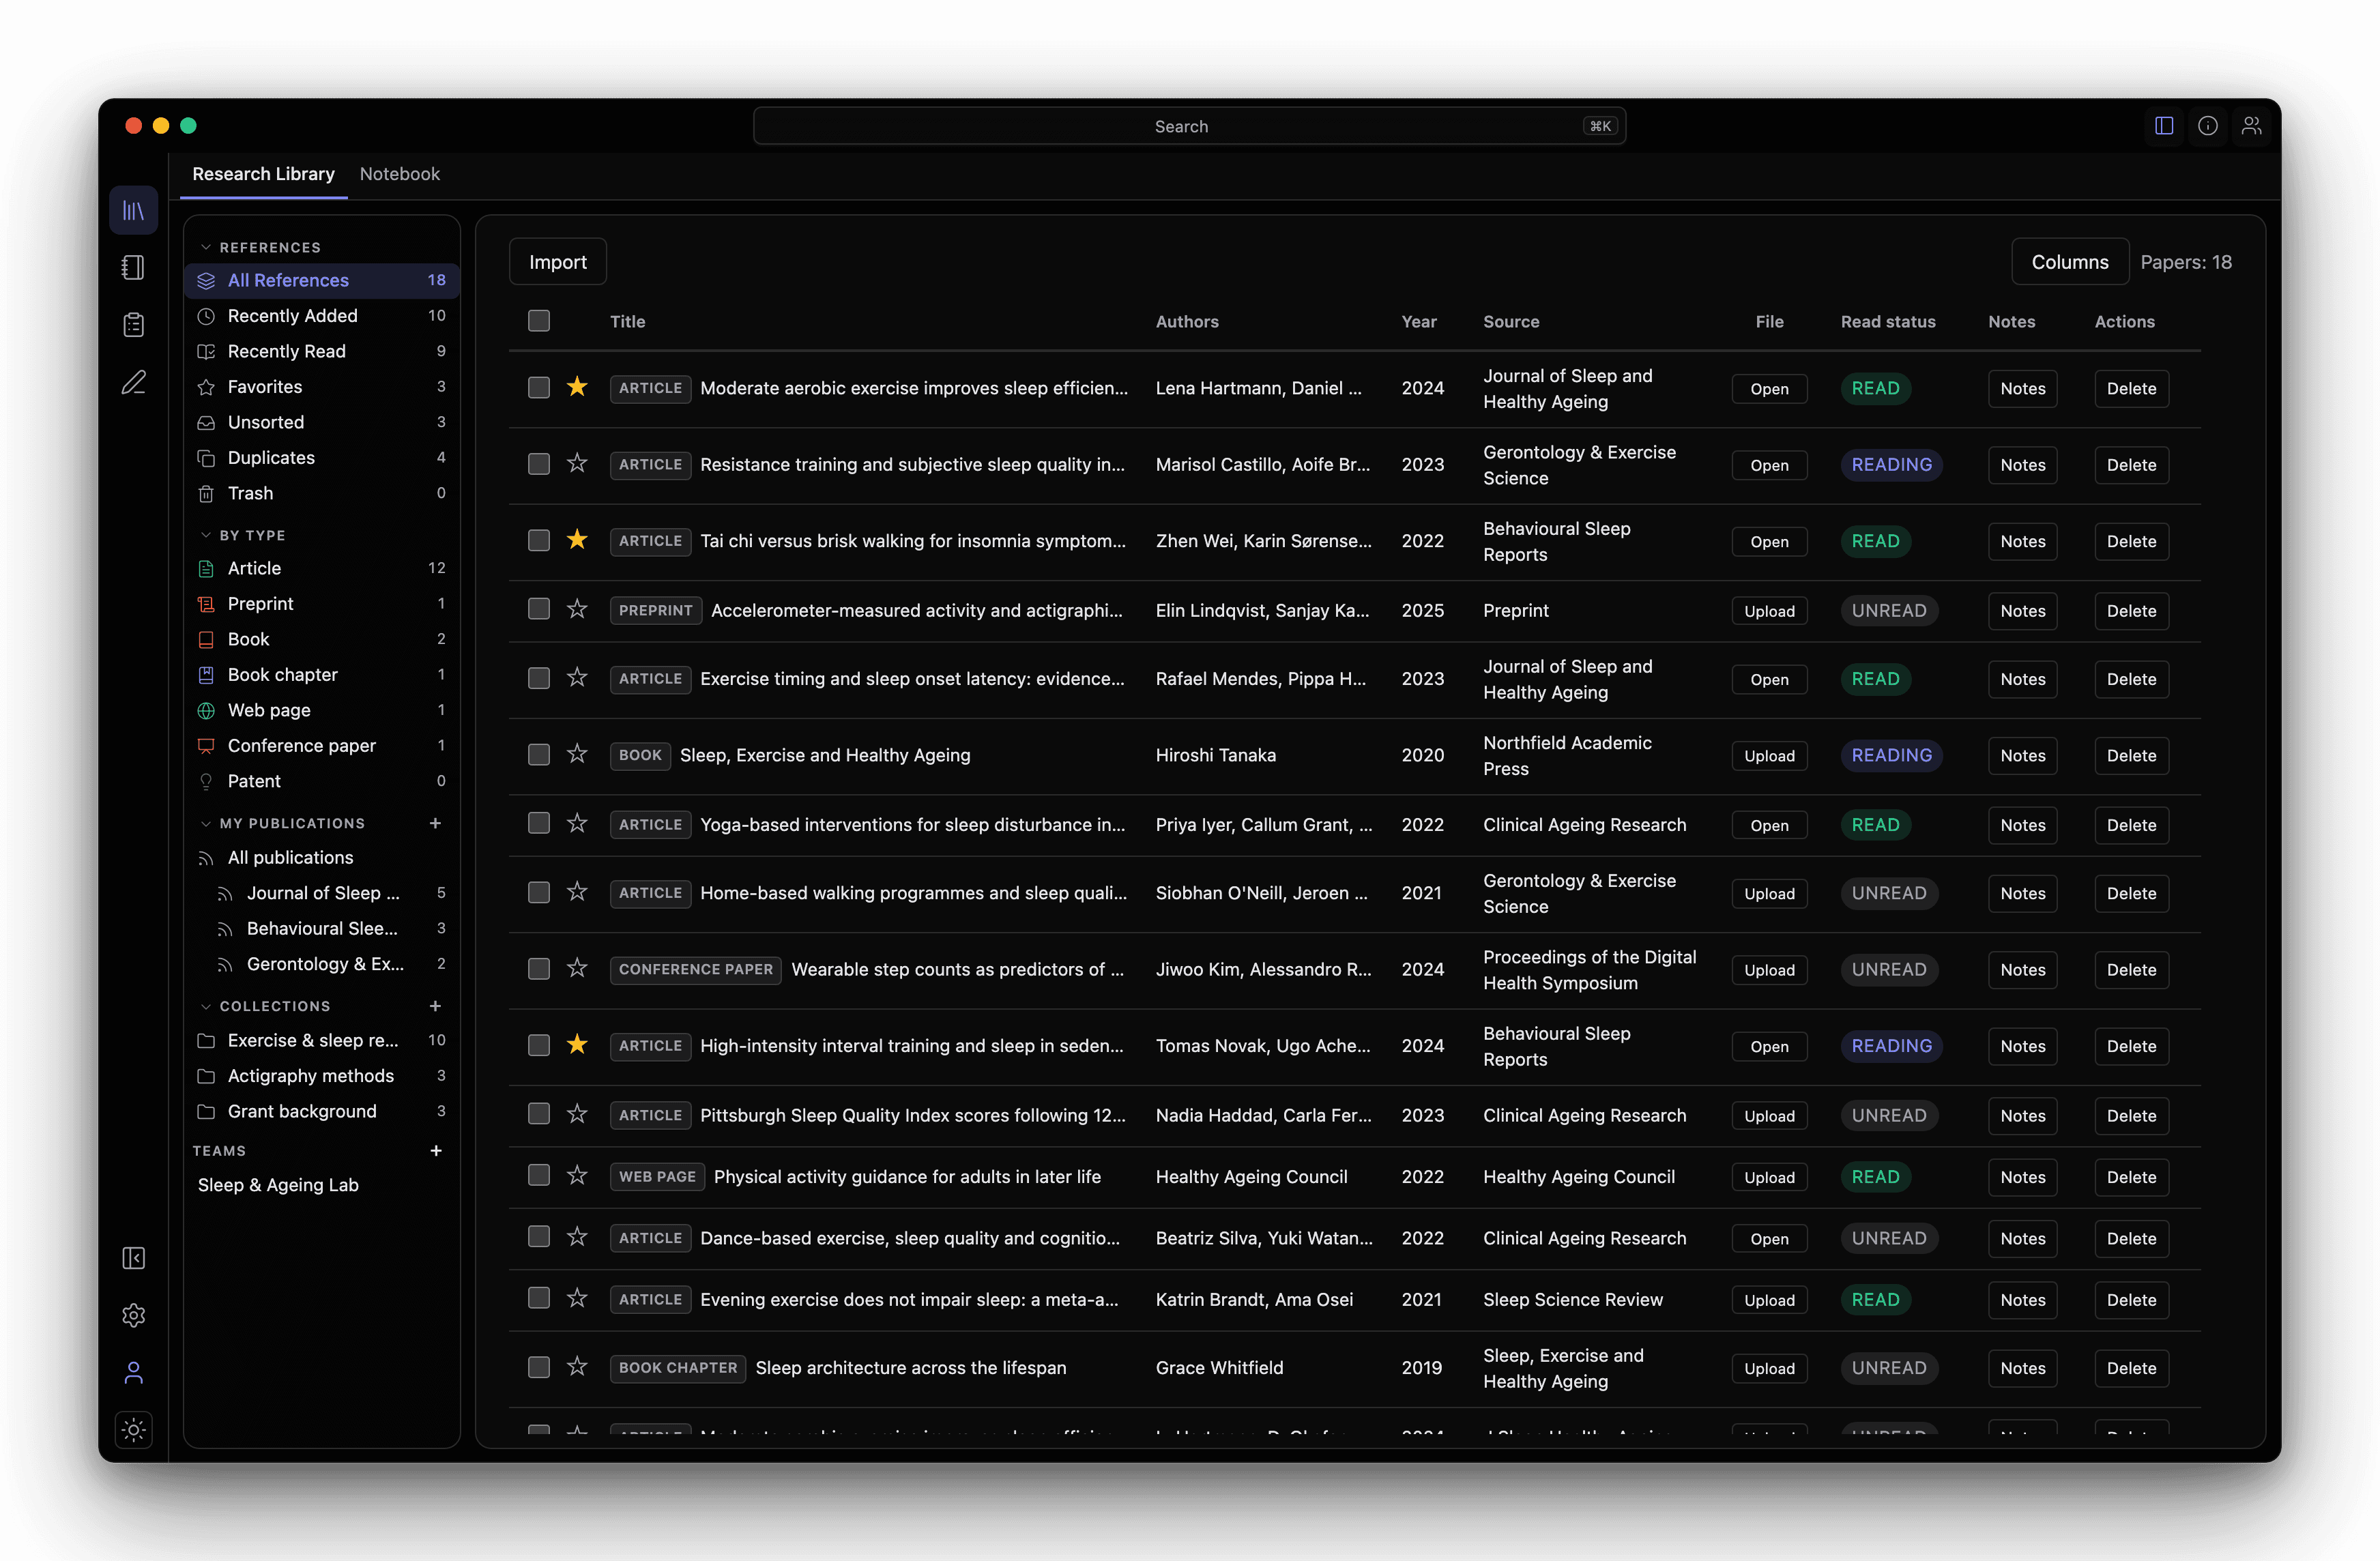Collapse the My Publications section

tap(205, 823)
